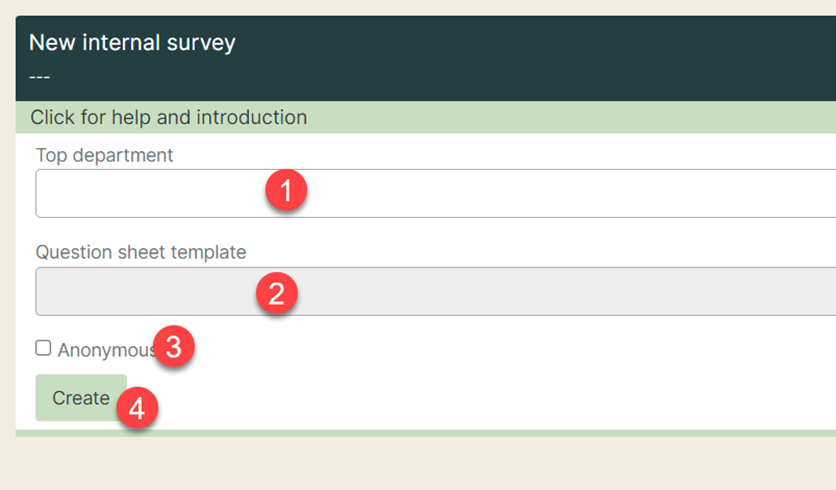Open the Question sheet template field
The image size is (836, 490).
(x=436, y=292)
